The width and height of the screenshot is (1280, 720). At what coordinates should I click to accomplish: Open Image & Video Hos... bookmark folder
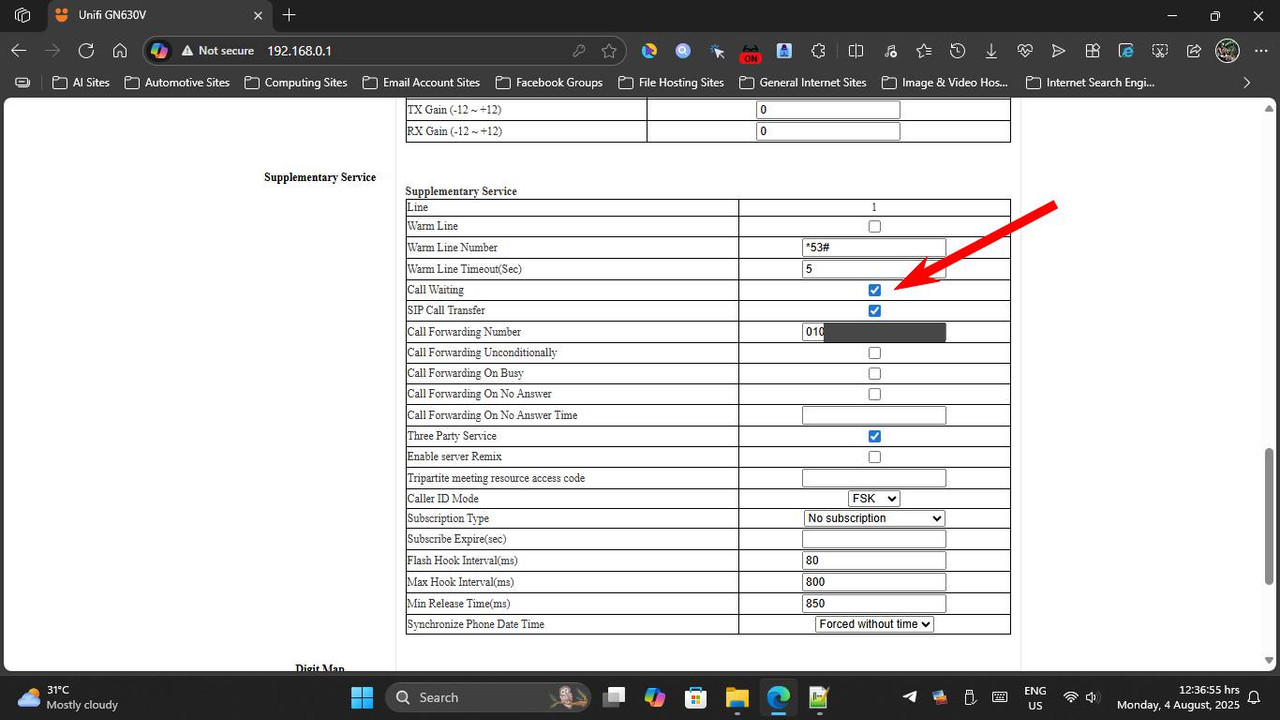click(x=946, y=82)
